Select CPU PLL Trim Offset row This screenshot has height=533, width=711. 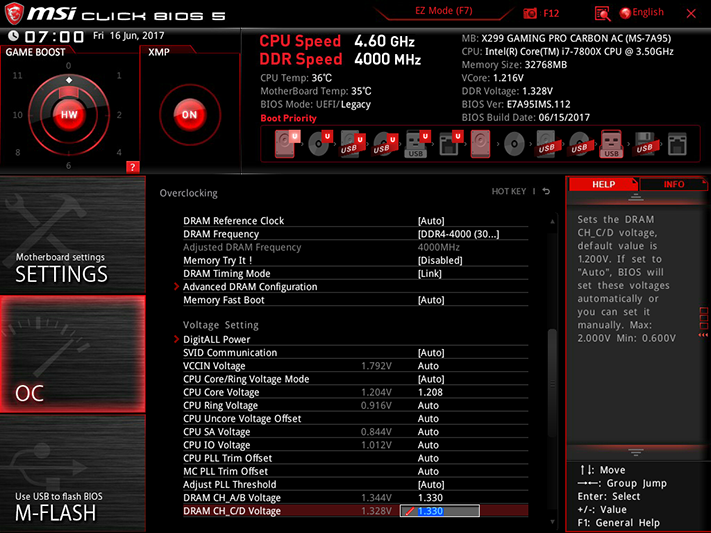point(356,458)
